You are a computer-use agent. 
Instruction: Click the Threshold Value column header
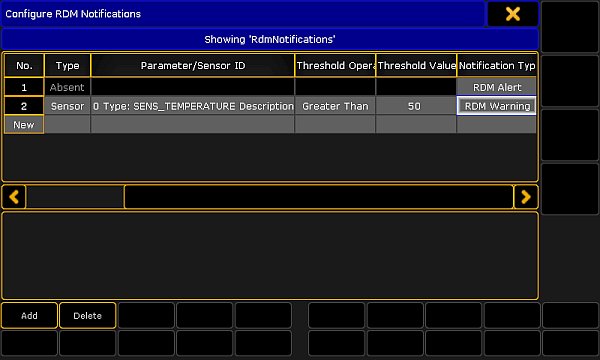[416, 65]
